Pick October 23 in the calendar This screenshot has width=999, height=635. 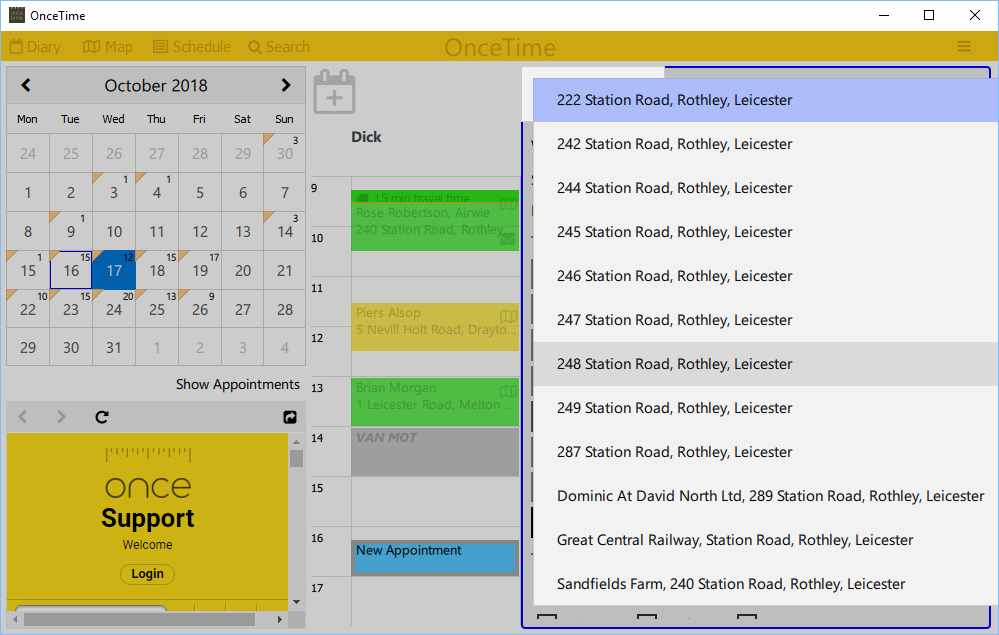coord(71,309)
